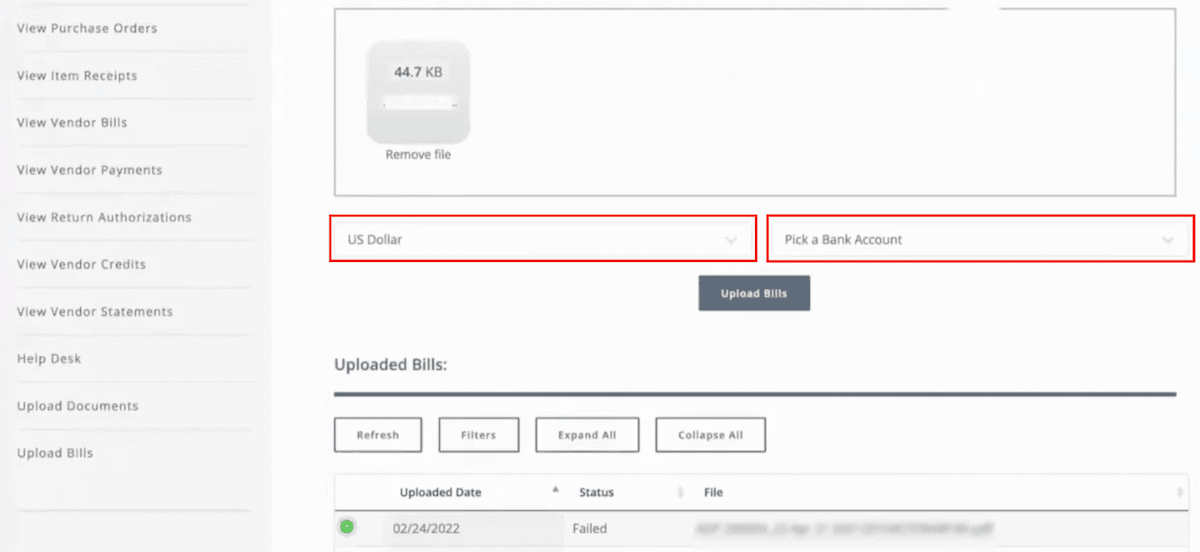1200x552 pixels.
Task: Open View Item Receipts page
Action: [77, 76]
